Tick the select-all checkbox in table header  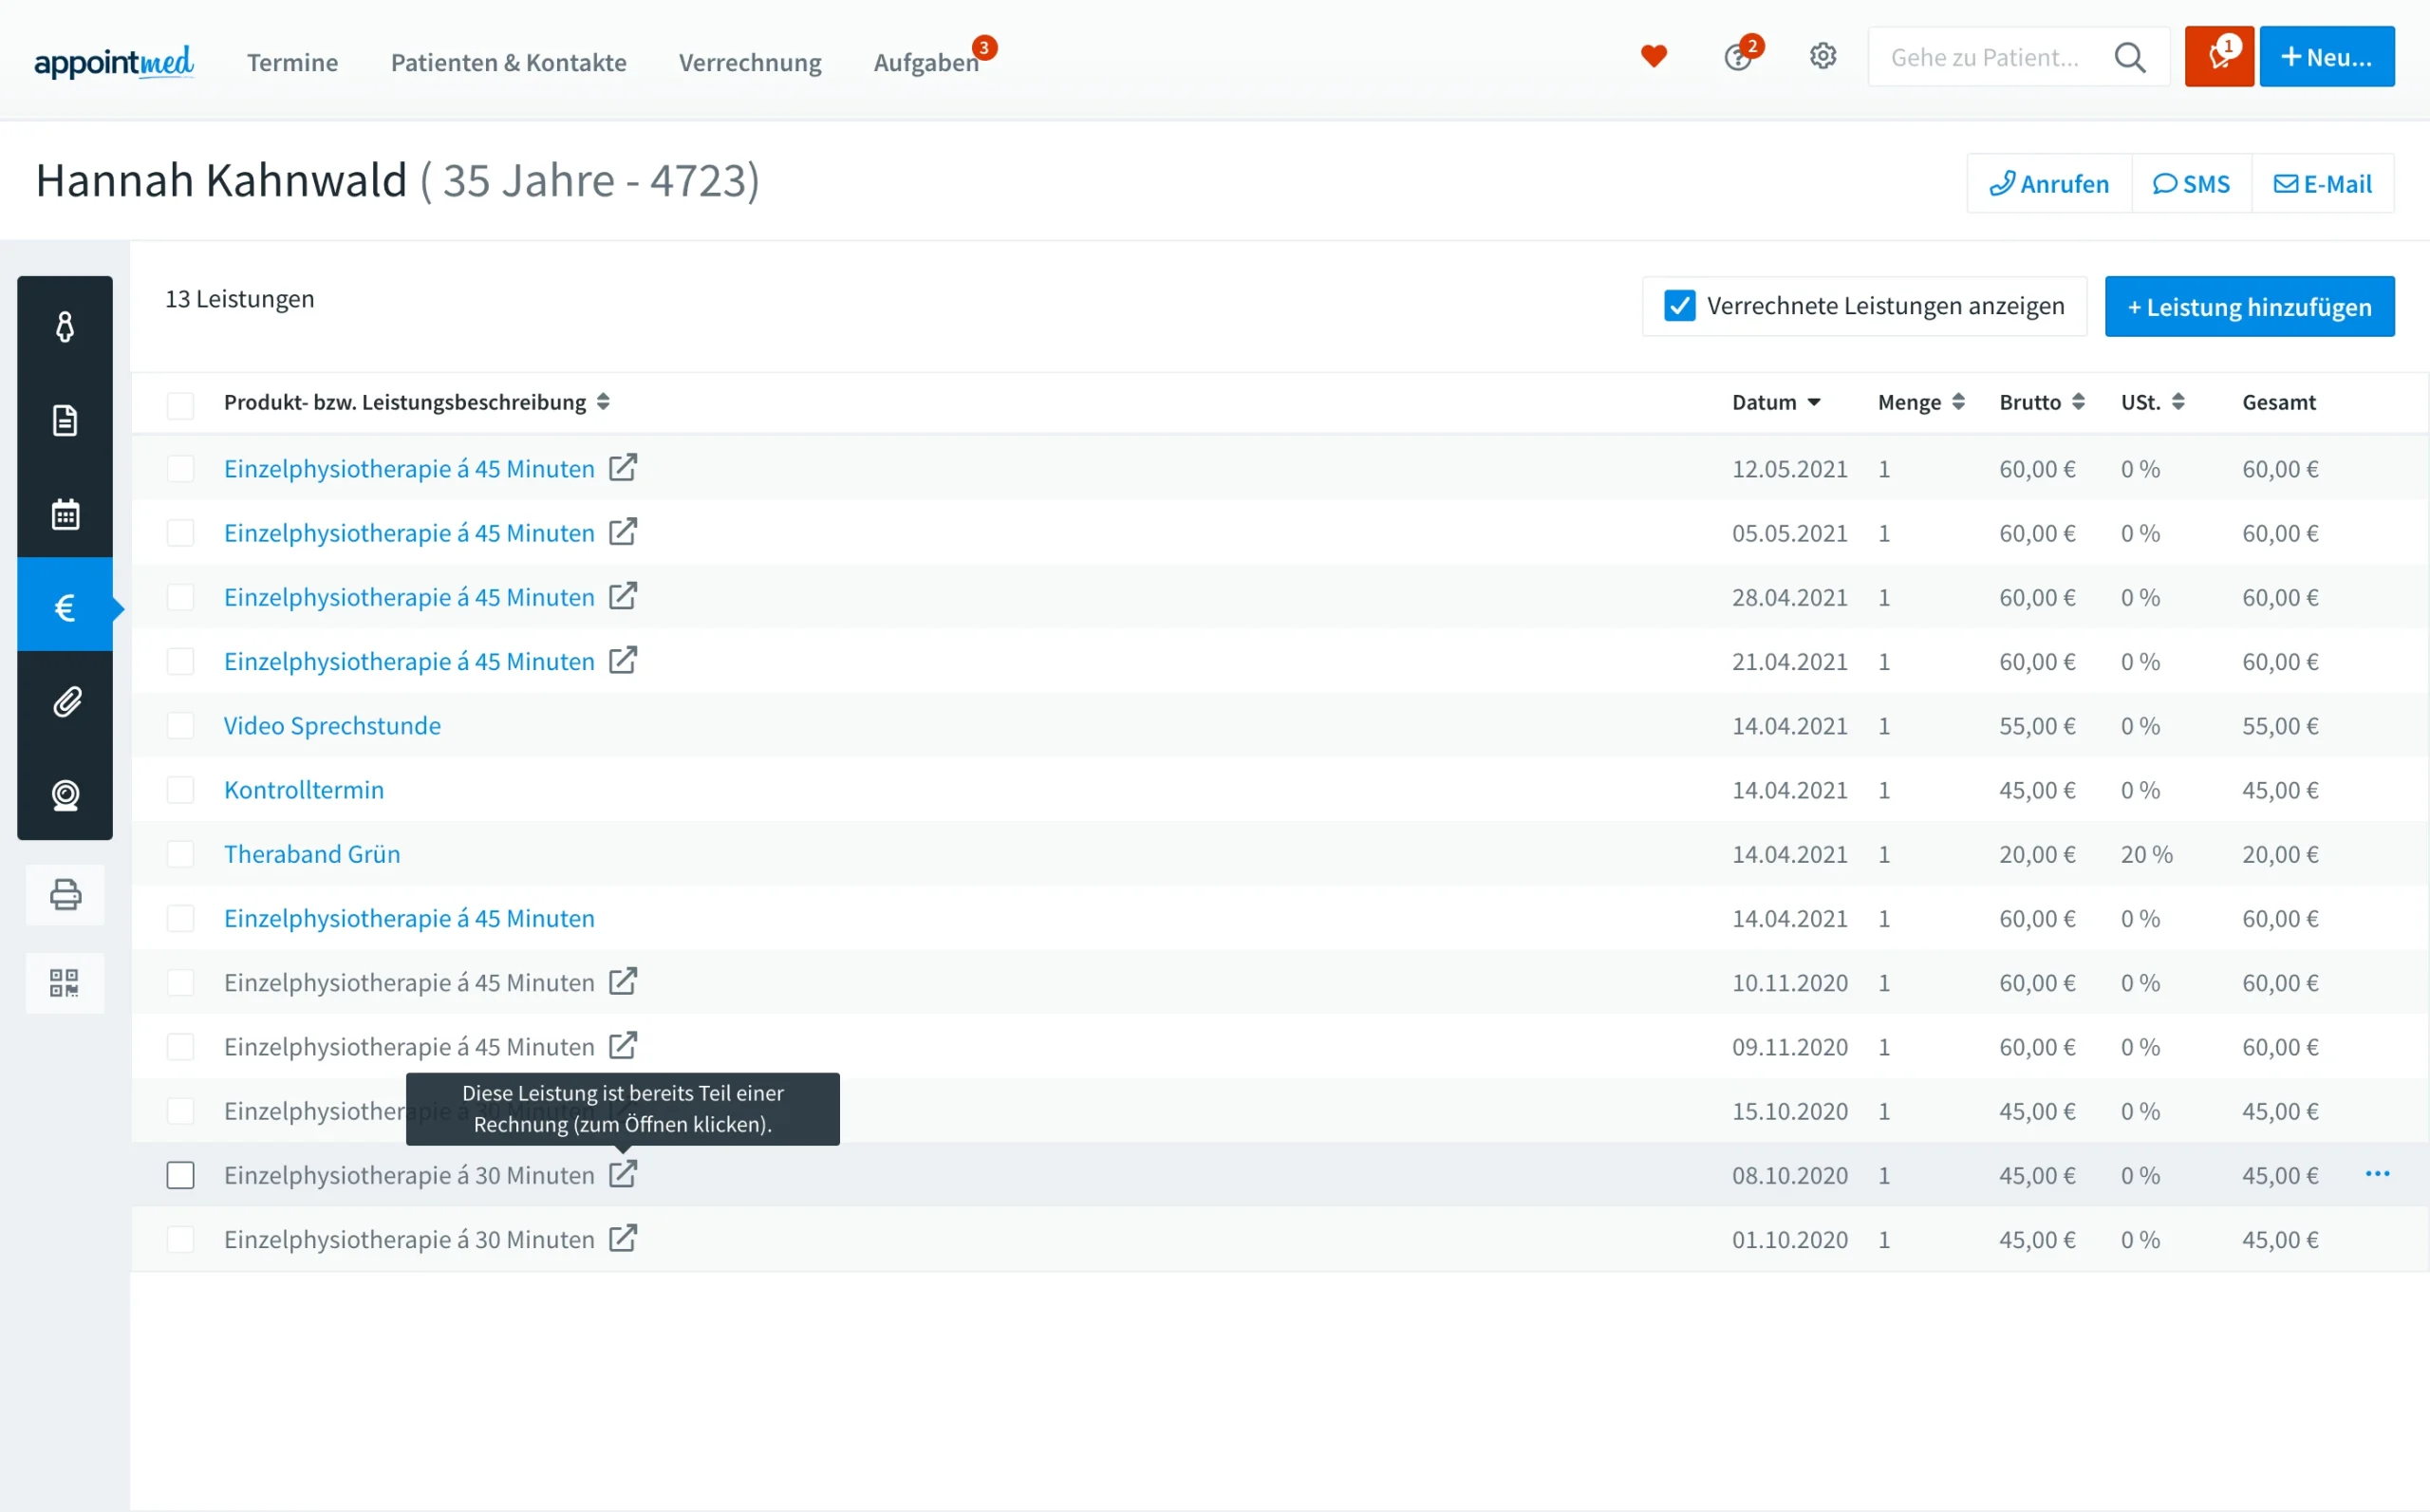coord(180,404)
